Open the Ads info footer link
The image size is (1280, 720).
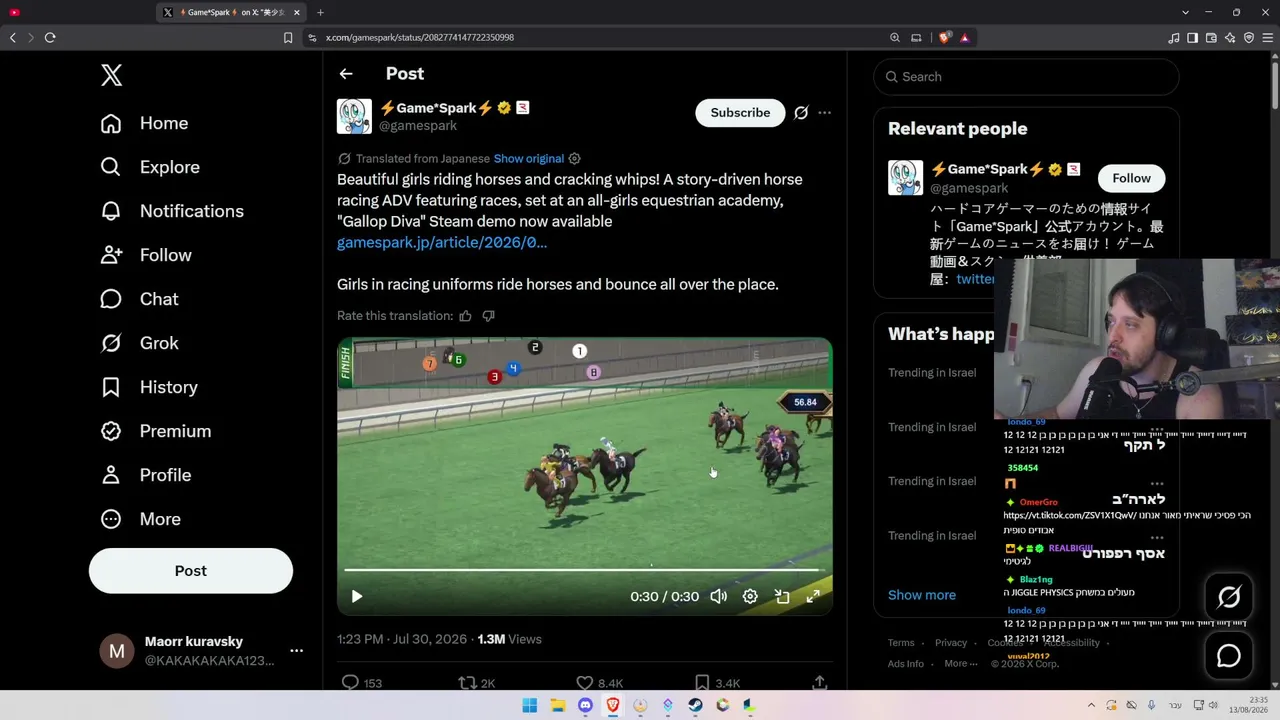pyautogui.click(x=906, y=664)
